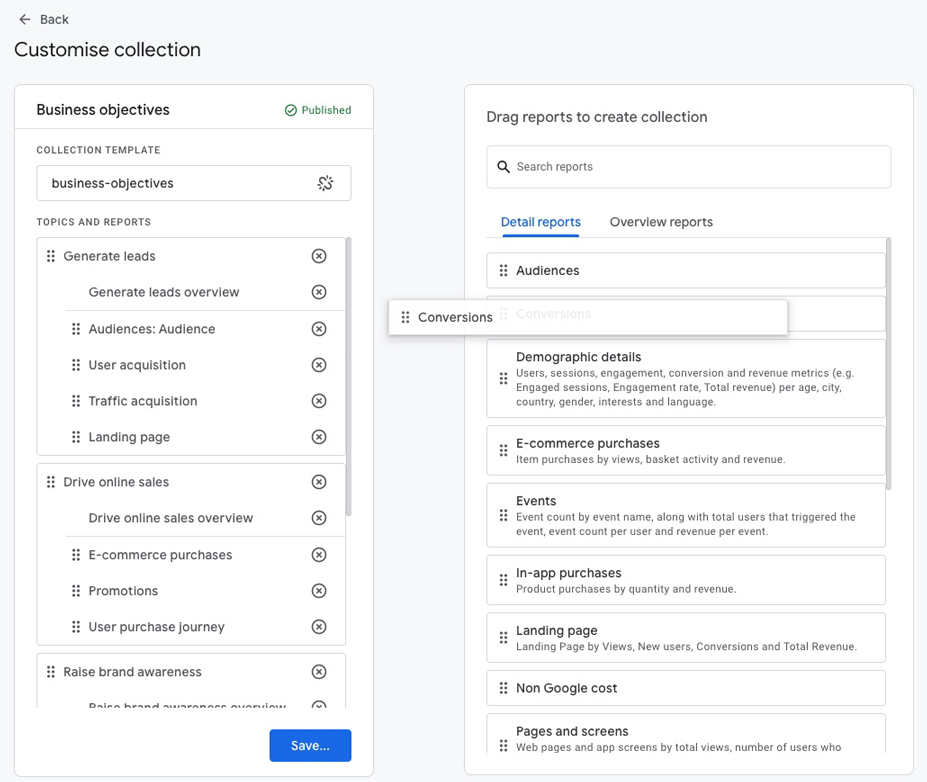This screenshot has width=927, height=782.
Task: Grab the Promotions drag handle
Action: point(76,590)
